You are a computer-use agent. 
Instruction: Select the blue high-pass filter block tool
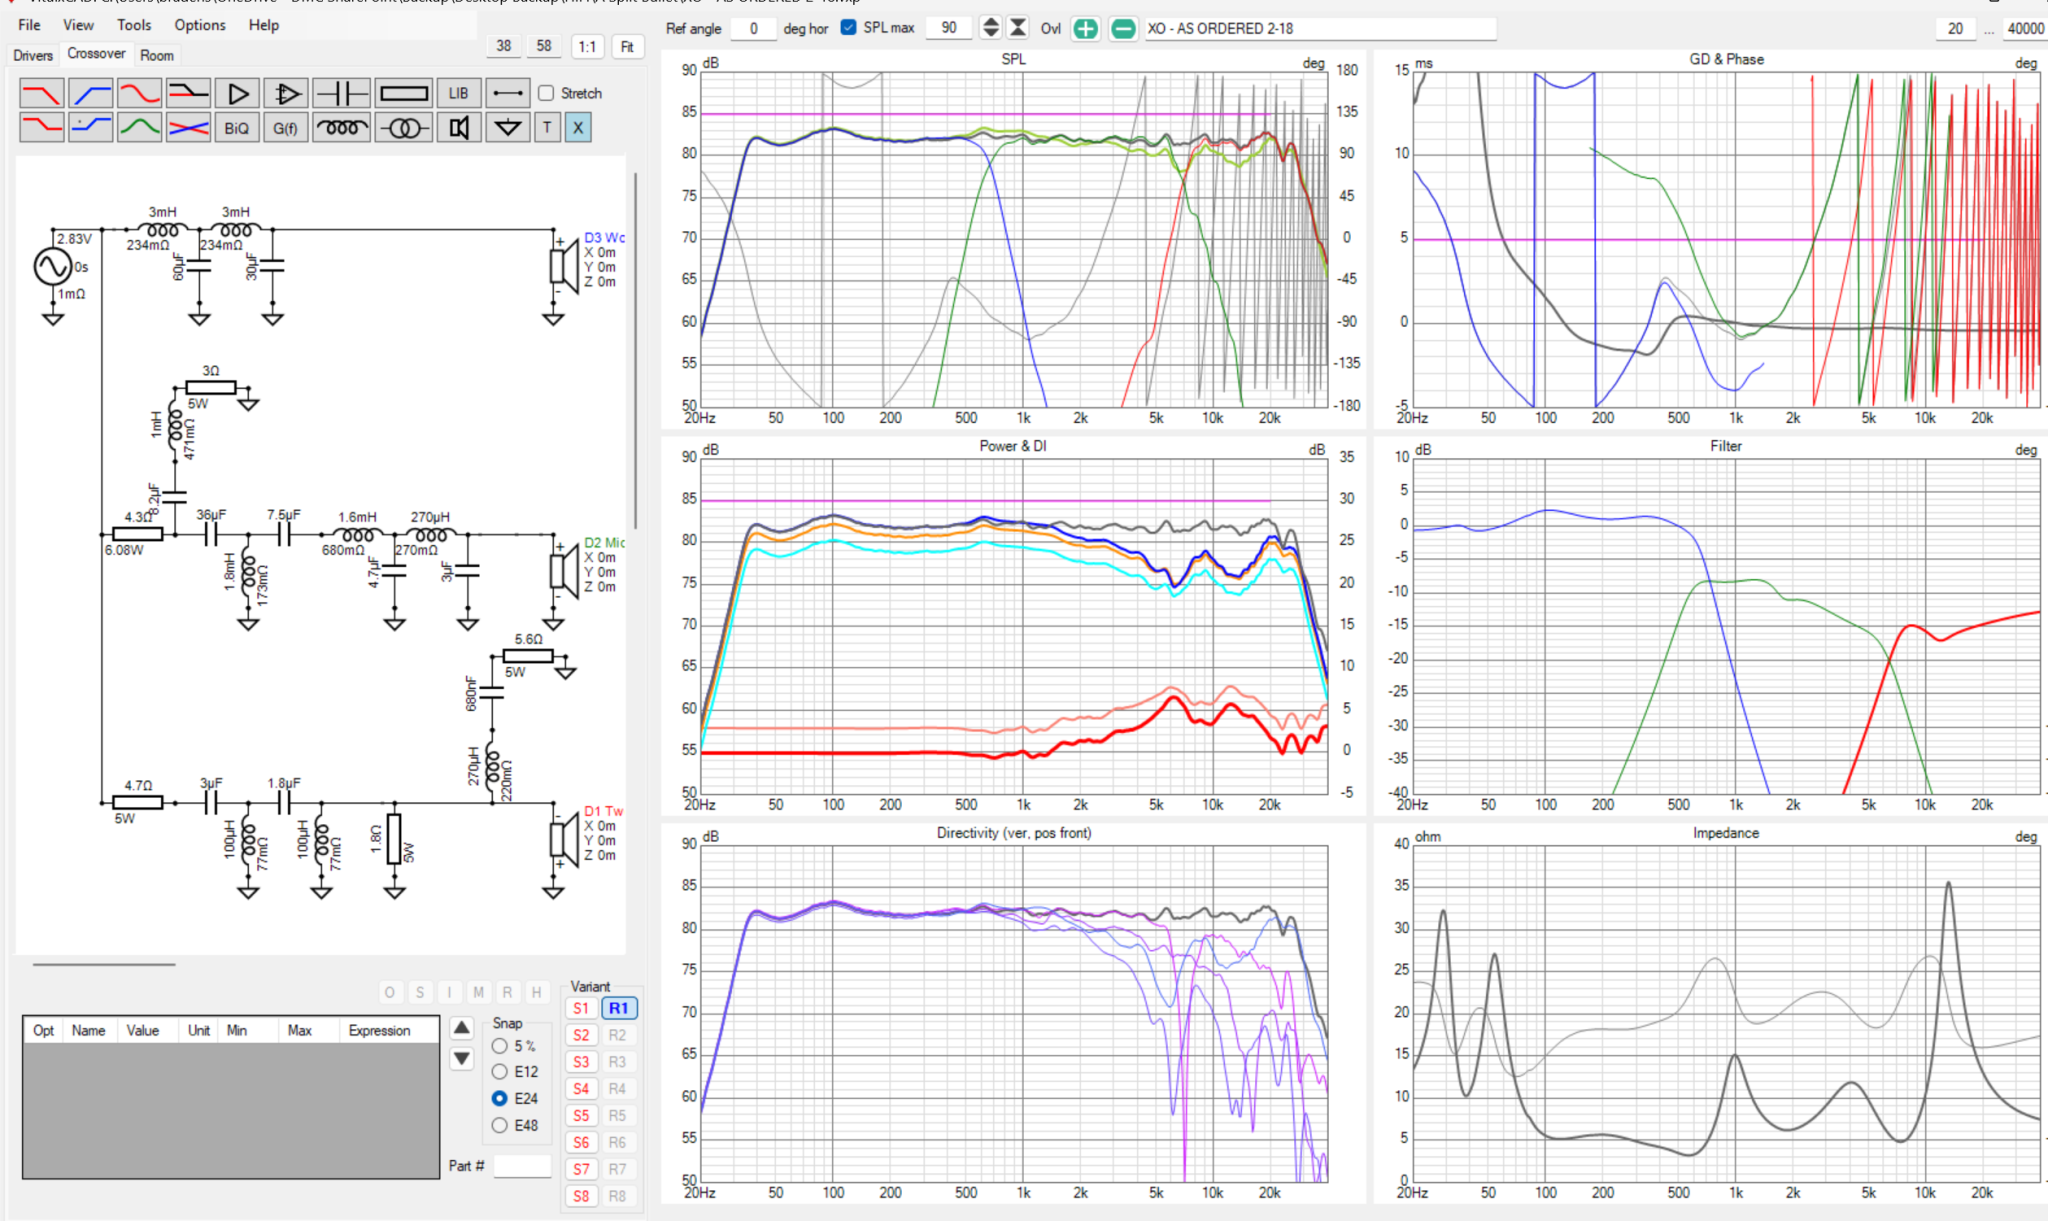[x=91, y=94]
